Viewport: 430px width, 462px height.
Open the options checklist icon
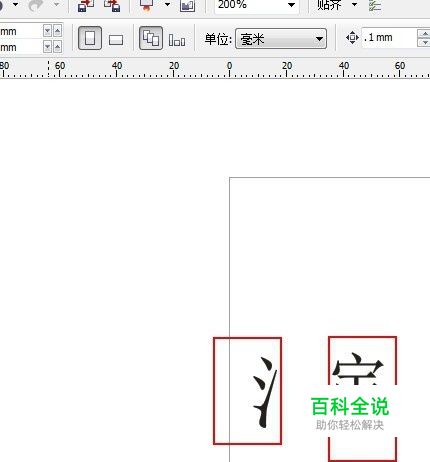click(x=375, y=5)
